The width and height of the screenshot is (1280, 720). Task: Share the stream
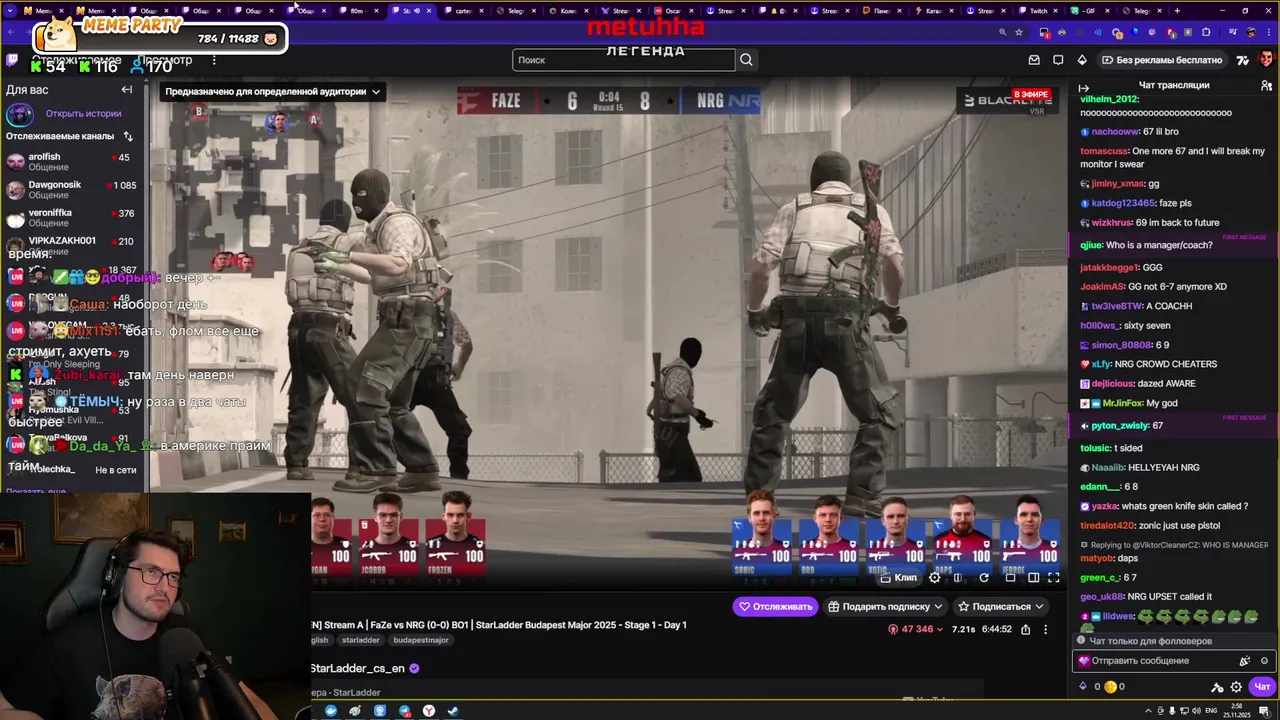[1026, 629]
